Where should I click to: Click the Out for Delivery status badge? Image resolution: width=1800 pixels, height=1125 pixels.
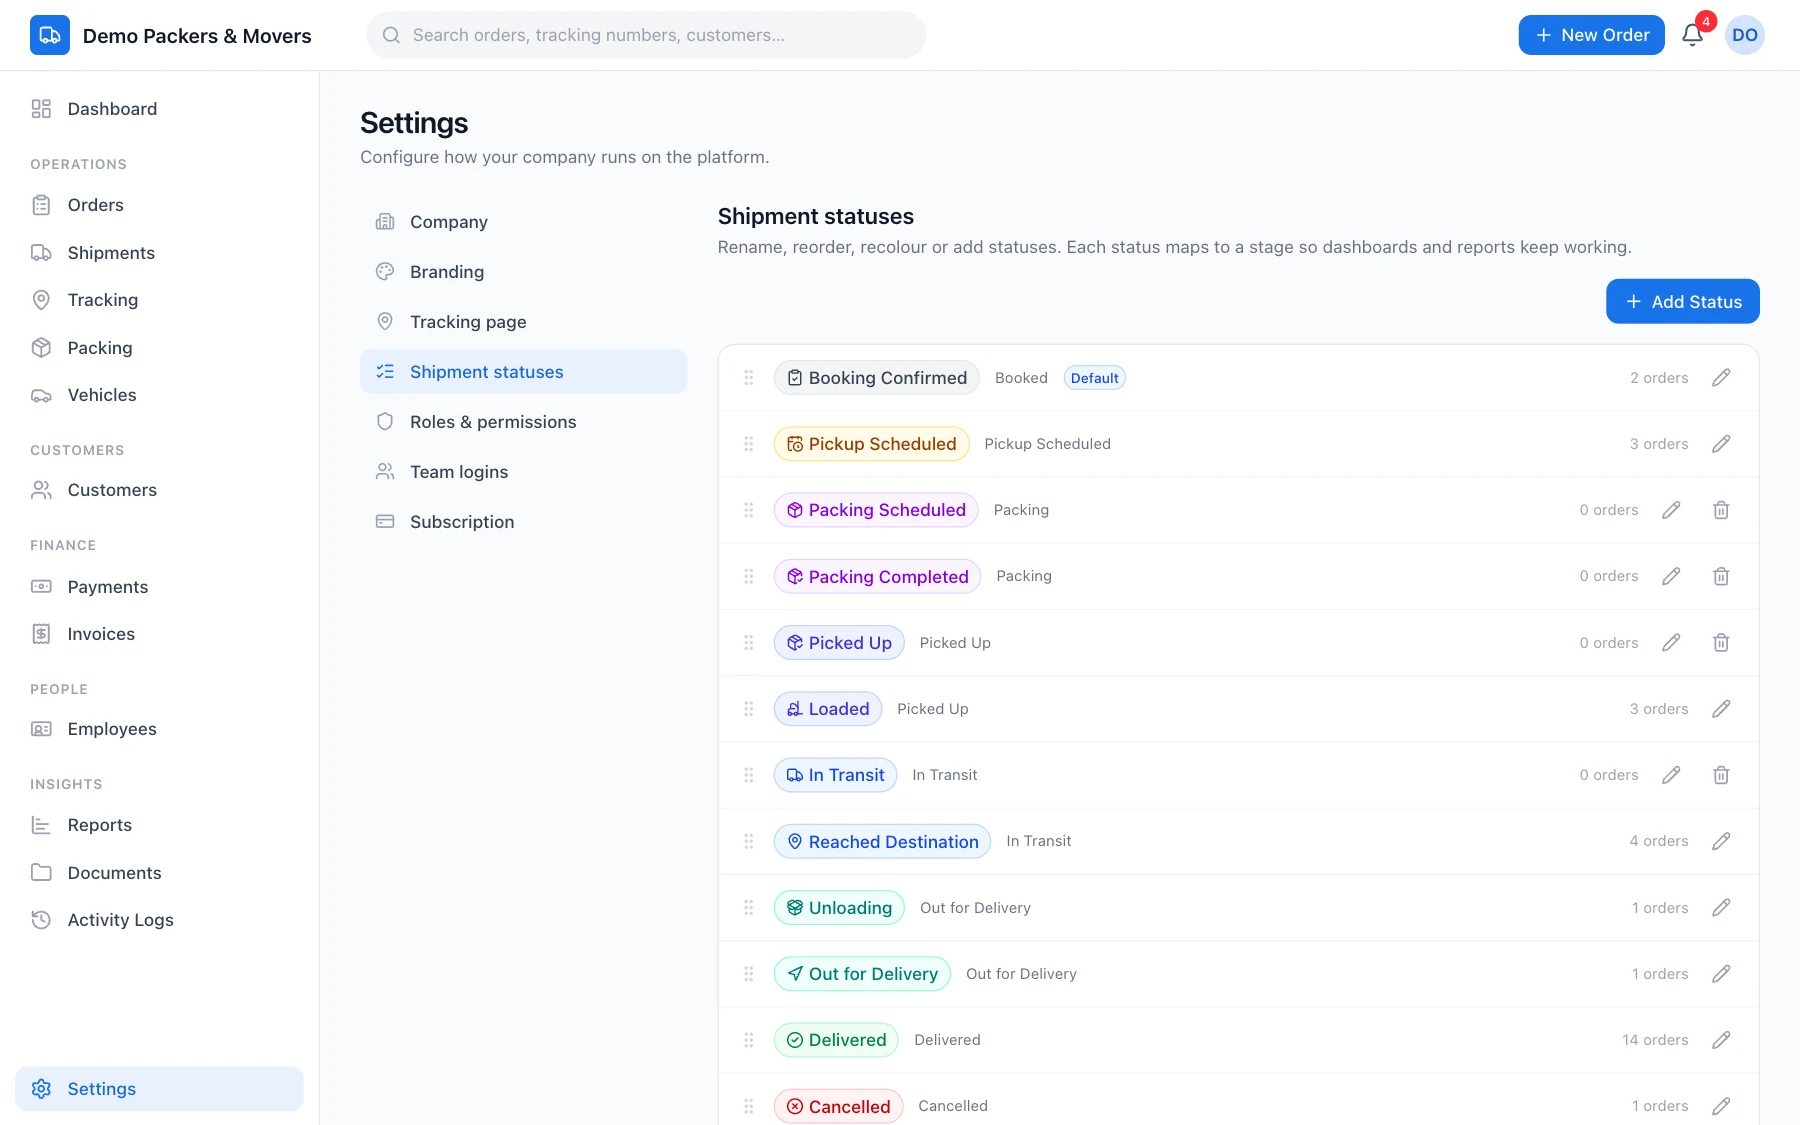862,974
